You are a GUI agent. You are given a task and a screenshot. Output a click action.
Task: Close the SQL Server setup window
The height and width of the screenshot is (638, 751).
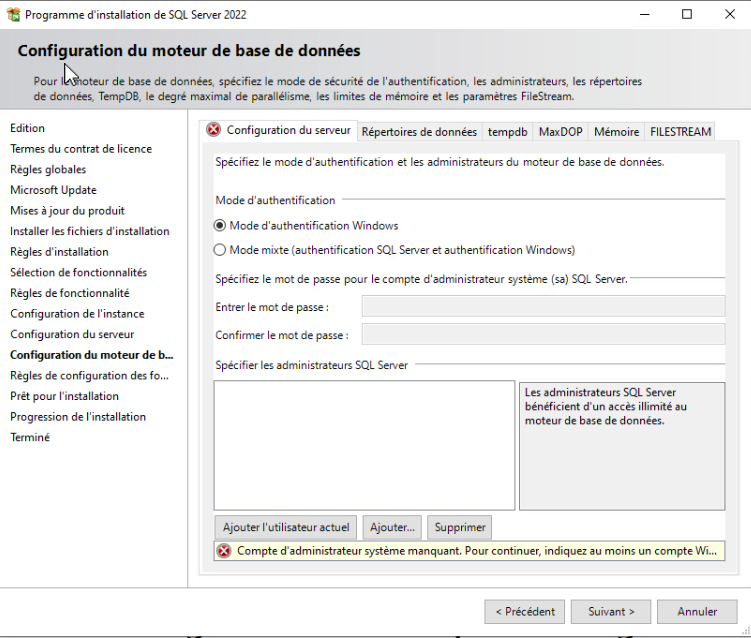click(x=729, y=14)
